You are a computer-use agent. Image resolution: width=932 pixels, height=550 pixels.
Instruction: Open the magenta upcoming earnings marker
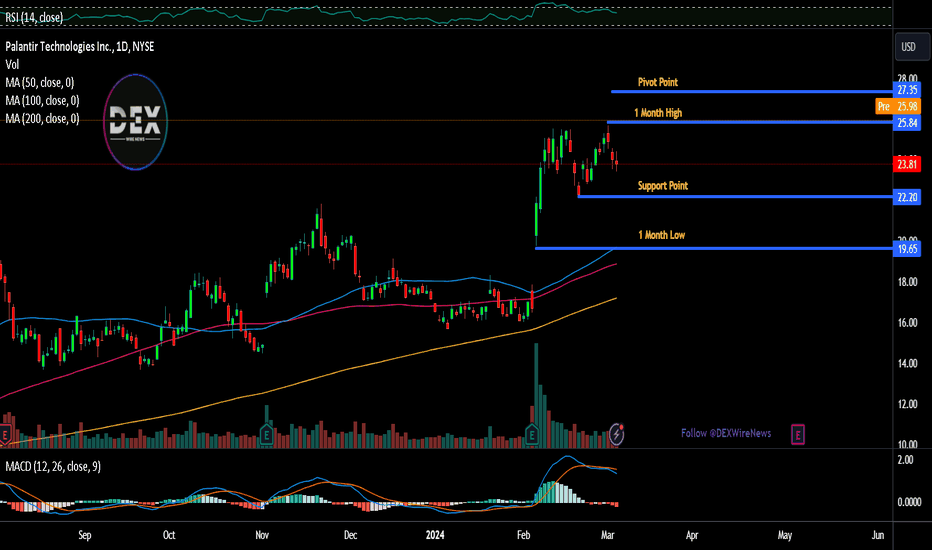tap(797, 435)
